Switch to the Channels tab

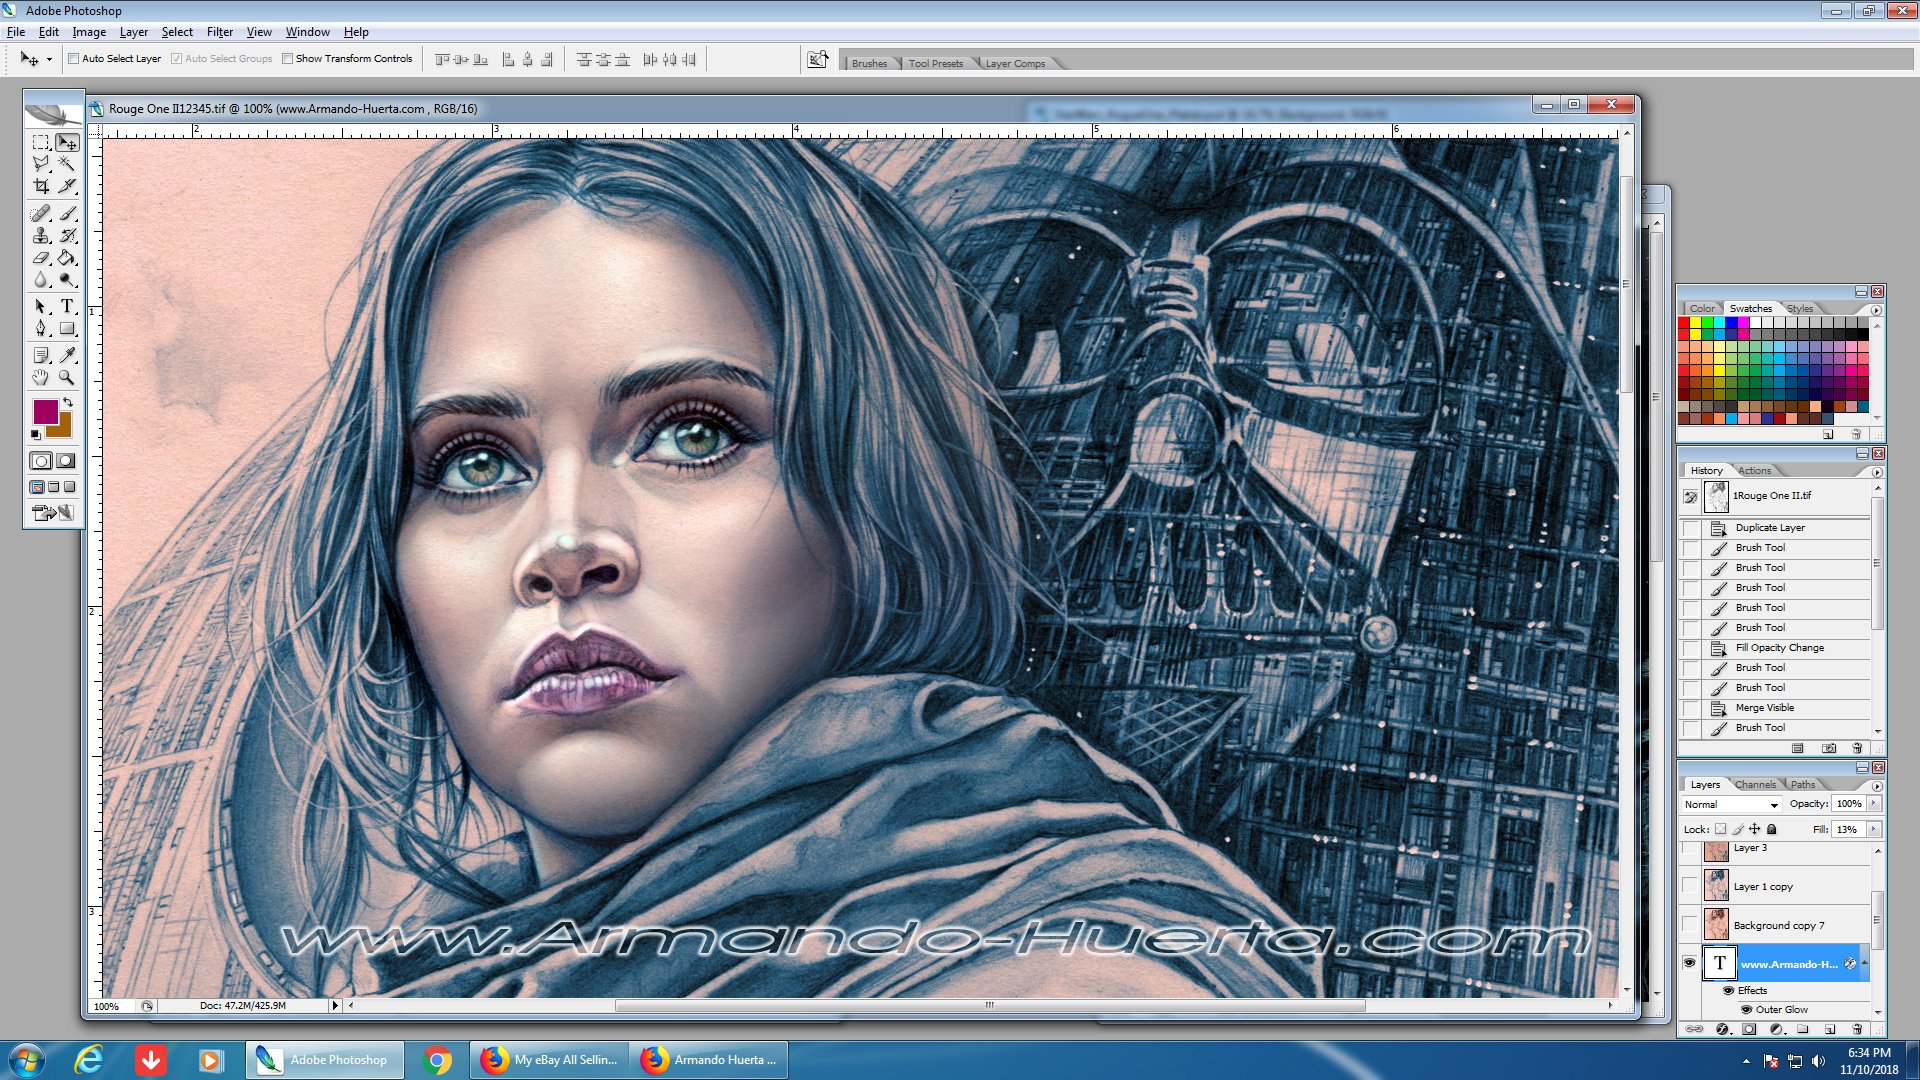coord(1755,785)
